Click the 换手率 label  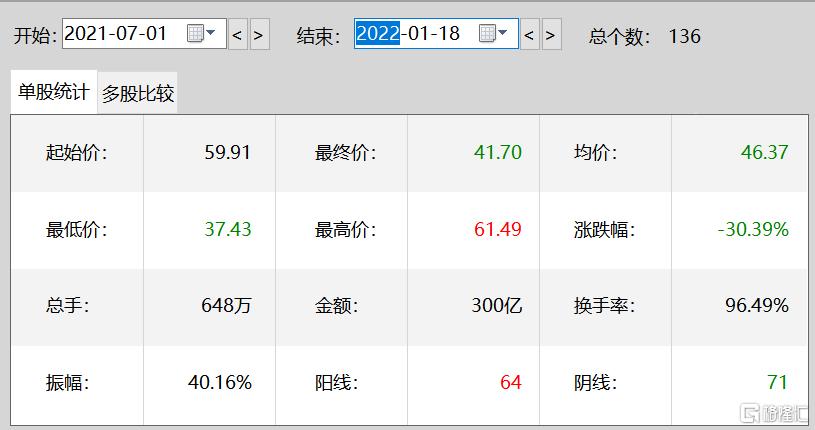(x=605, y=306)
